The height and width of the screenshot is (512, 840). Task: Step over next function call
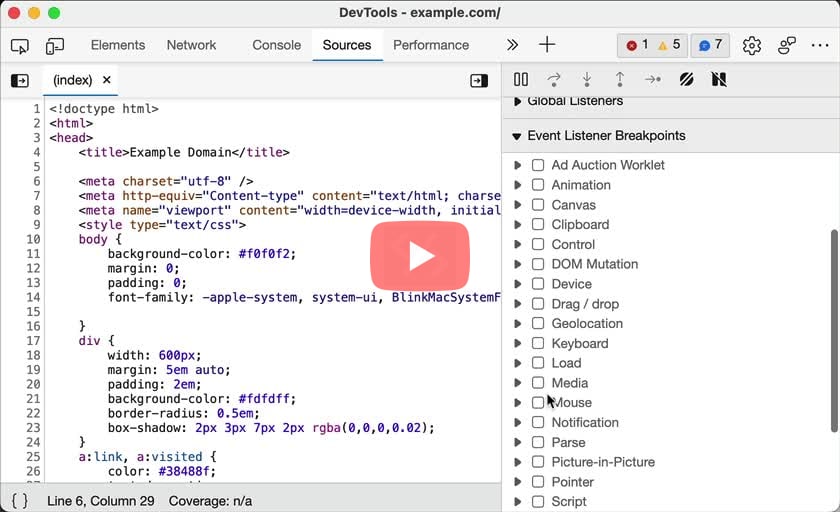[554, 80]
